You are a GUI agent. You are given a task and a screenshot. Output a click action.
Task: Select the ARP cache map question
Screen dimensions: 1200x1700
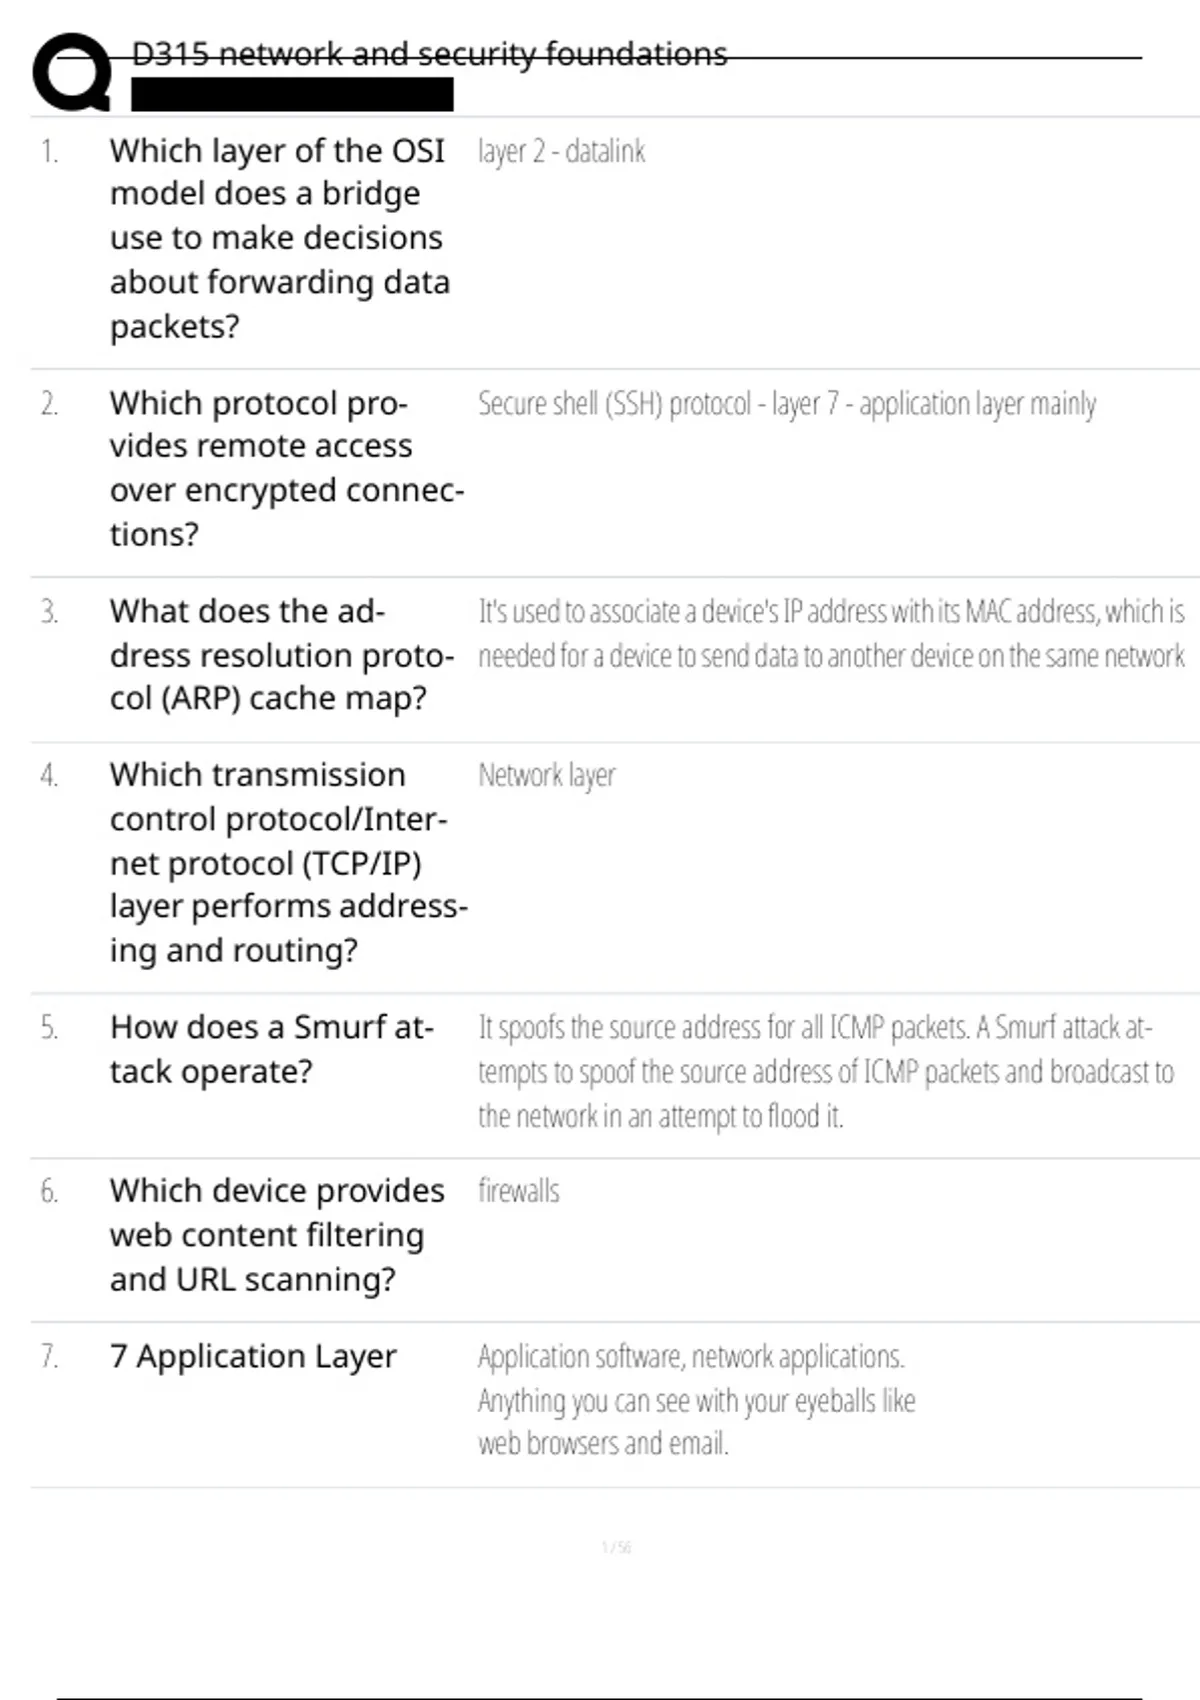point(281,655)
